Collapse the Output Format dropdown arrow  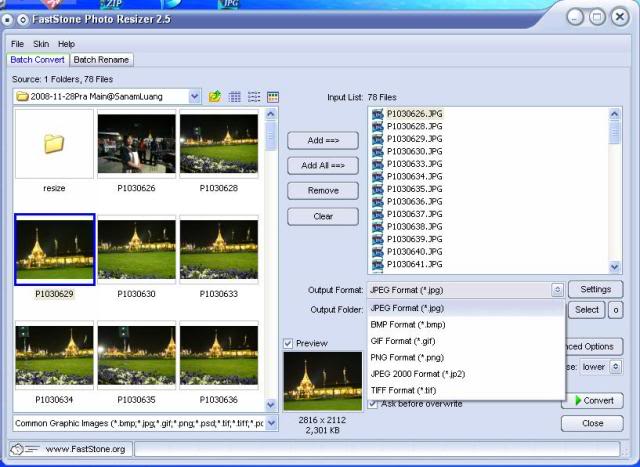click(557, 290)
